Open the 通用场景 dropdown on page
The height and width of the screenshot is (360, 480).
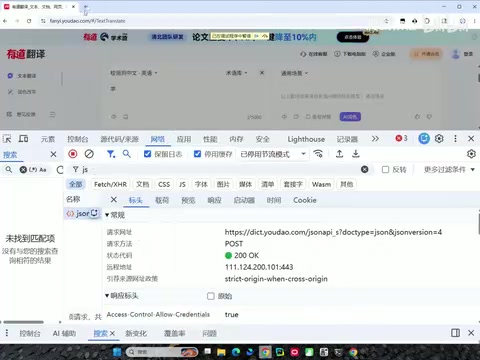click(295, 73)
